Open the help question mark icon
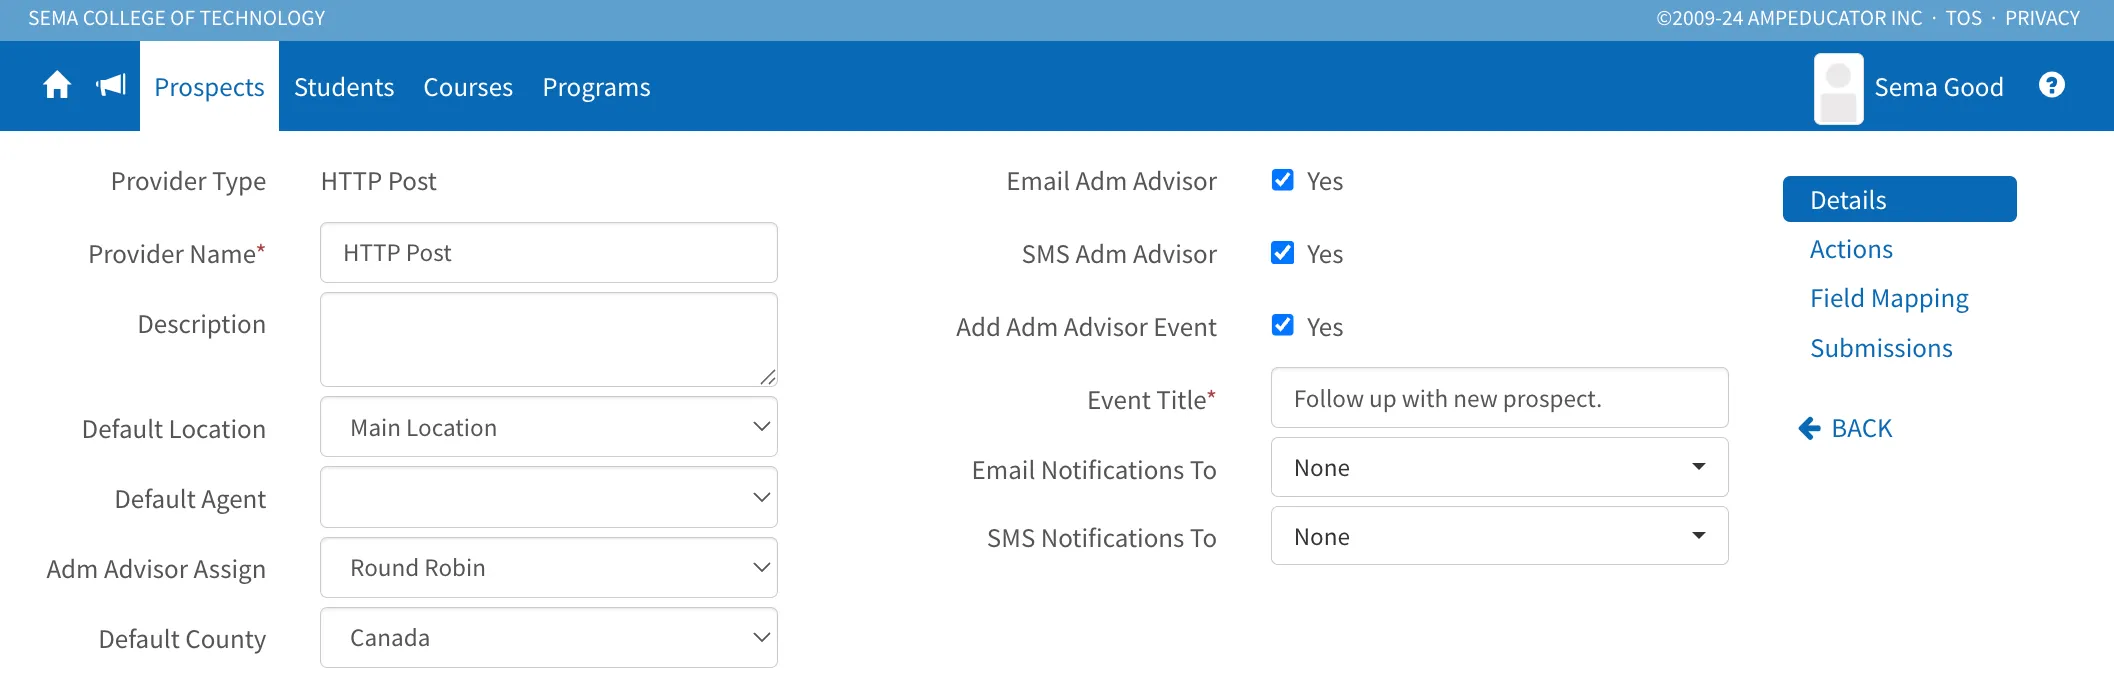 click(x=2052, y=86)
